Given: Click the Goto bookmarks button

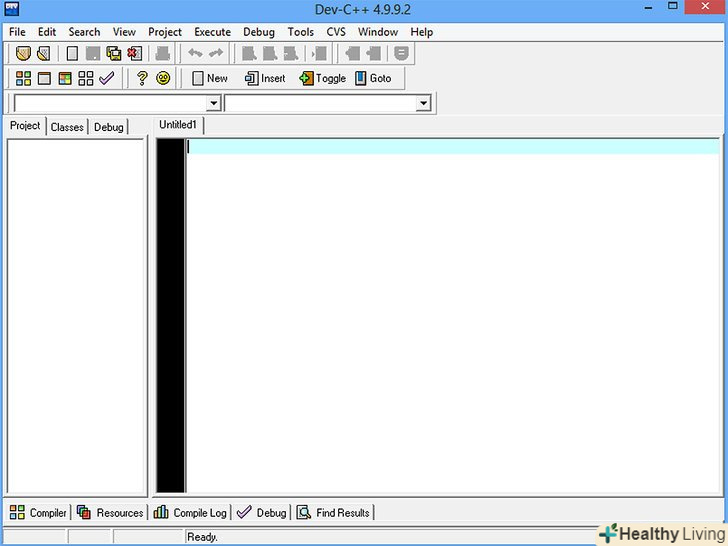Looking at the screenshot, I should pyautogui.click(x=373, y=78).
